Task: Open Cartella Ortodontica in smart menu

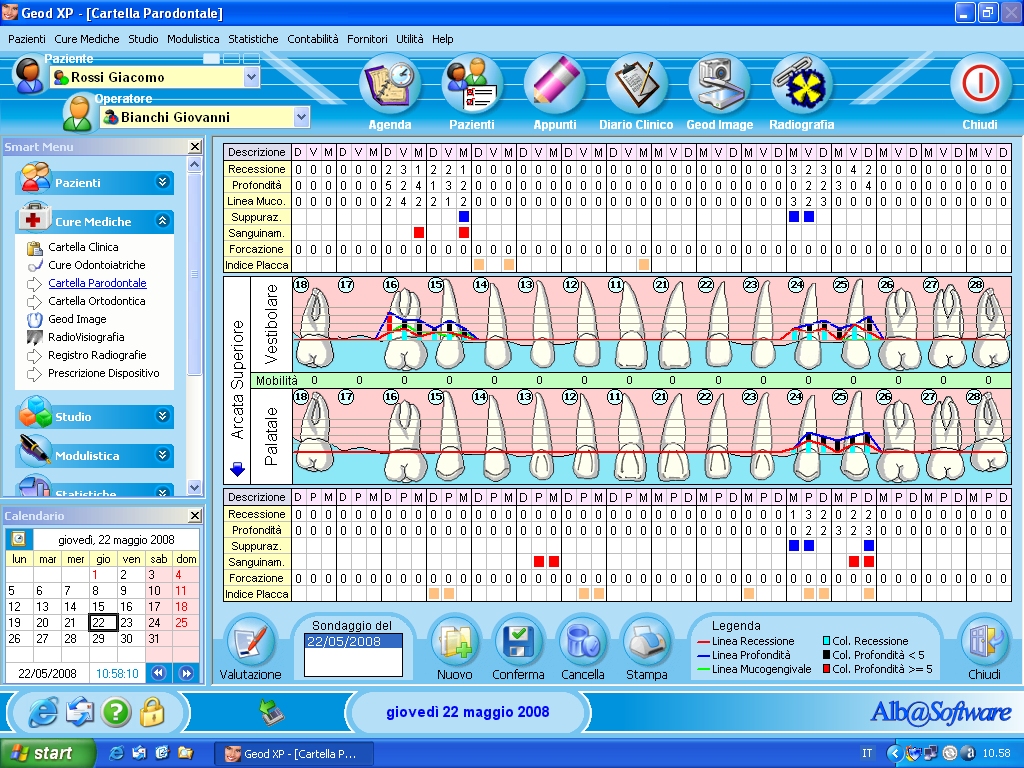Action: click(x=97, y=301)
